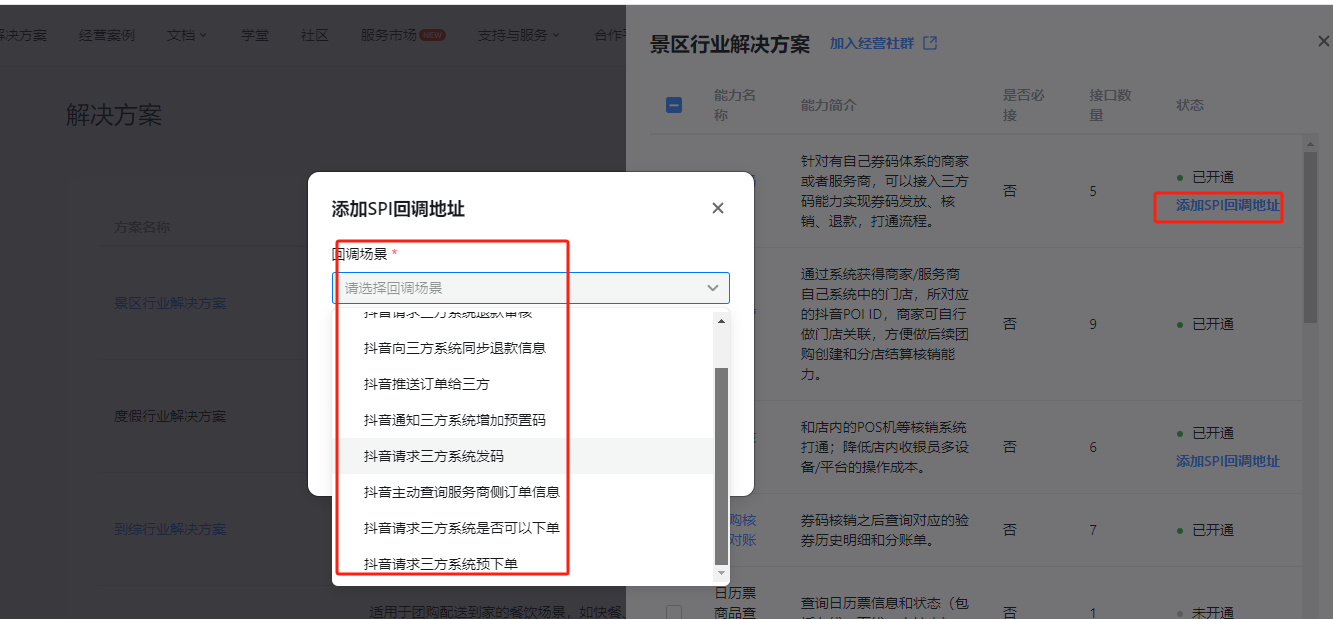
Task: Open the 学堂 navigation item
Action: pyautogui.click(x=255, y=34)
